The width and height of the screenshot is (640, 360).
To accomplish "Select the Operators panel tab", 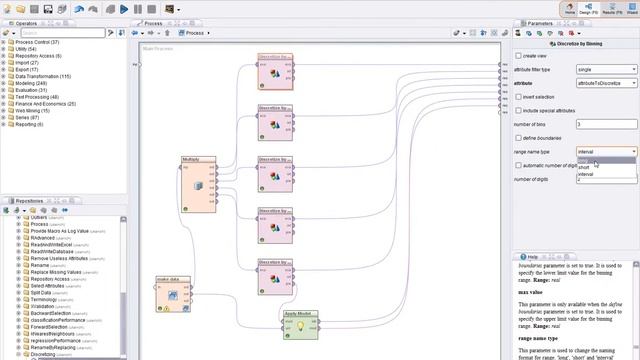I will point(25,23).
